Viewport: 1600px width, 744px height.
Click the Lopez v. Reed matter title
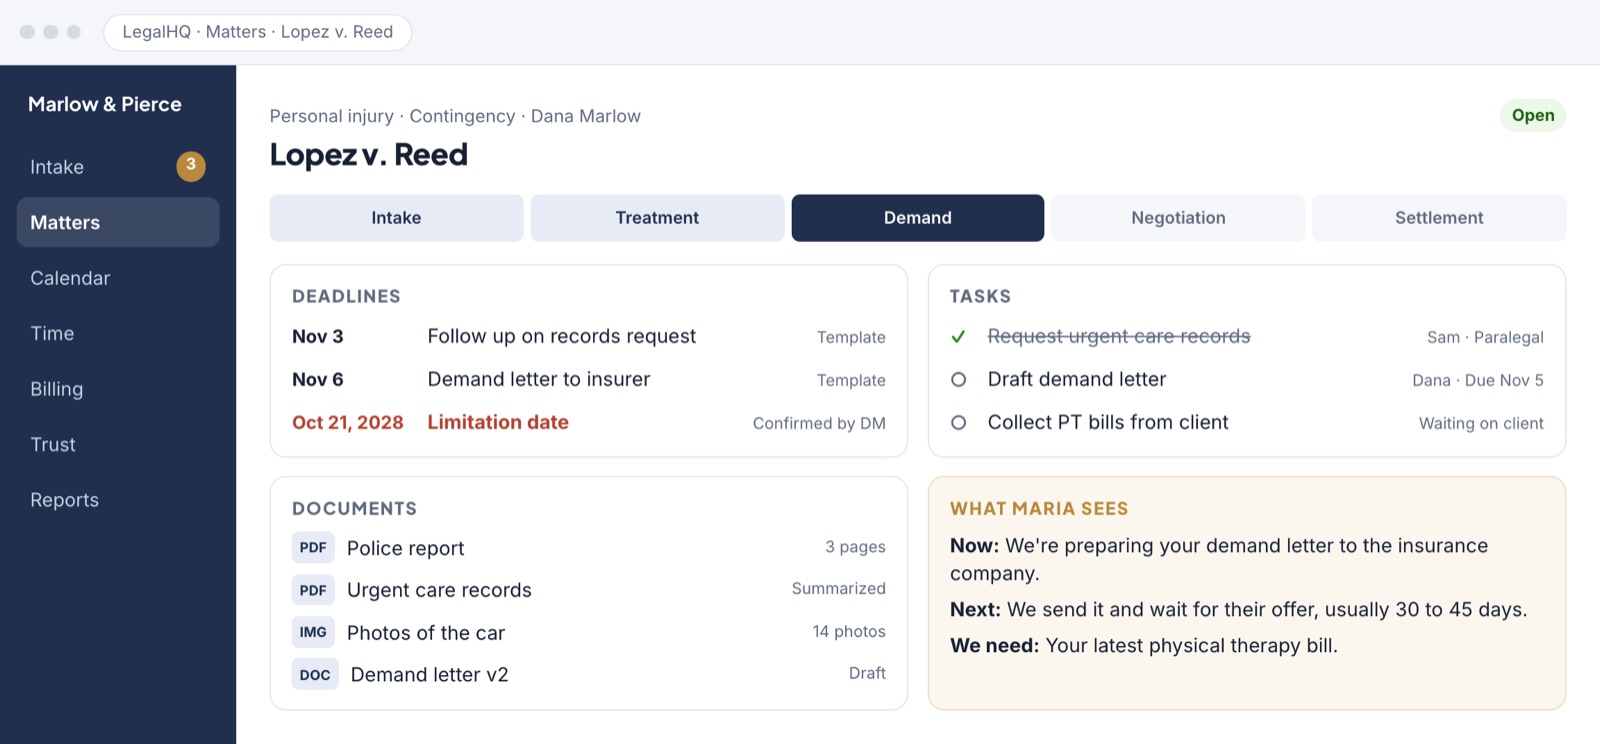point(369,155)
